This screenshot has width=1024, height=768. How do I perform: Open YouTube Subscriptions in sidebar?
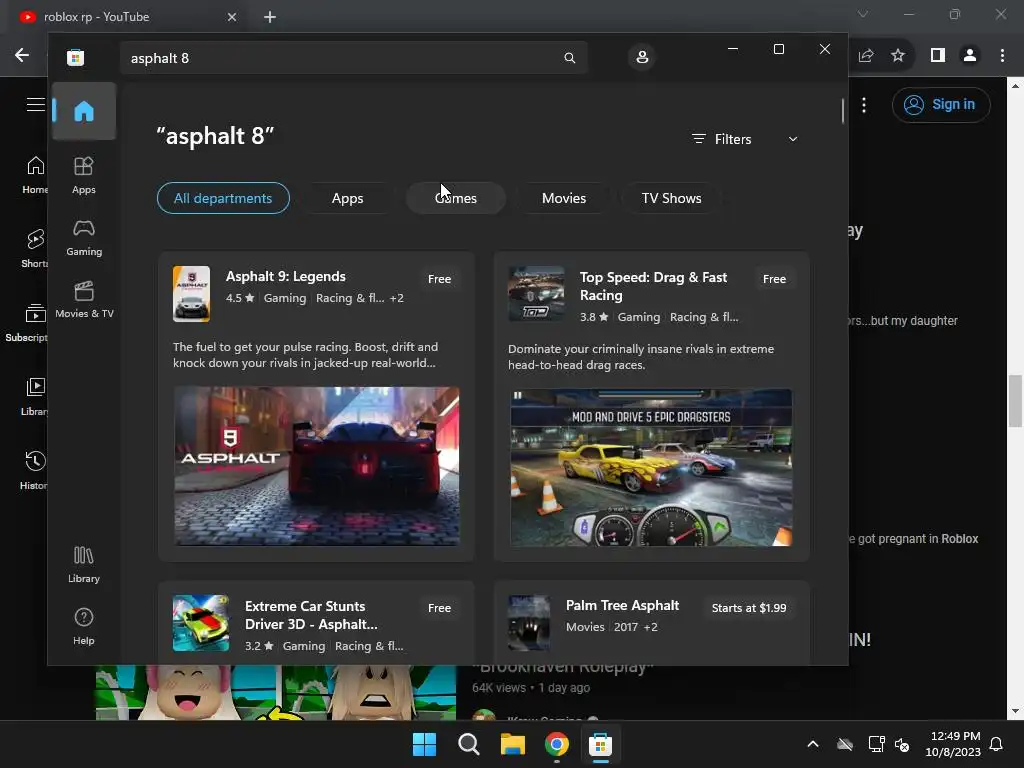point(26,322)
